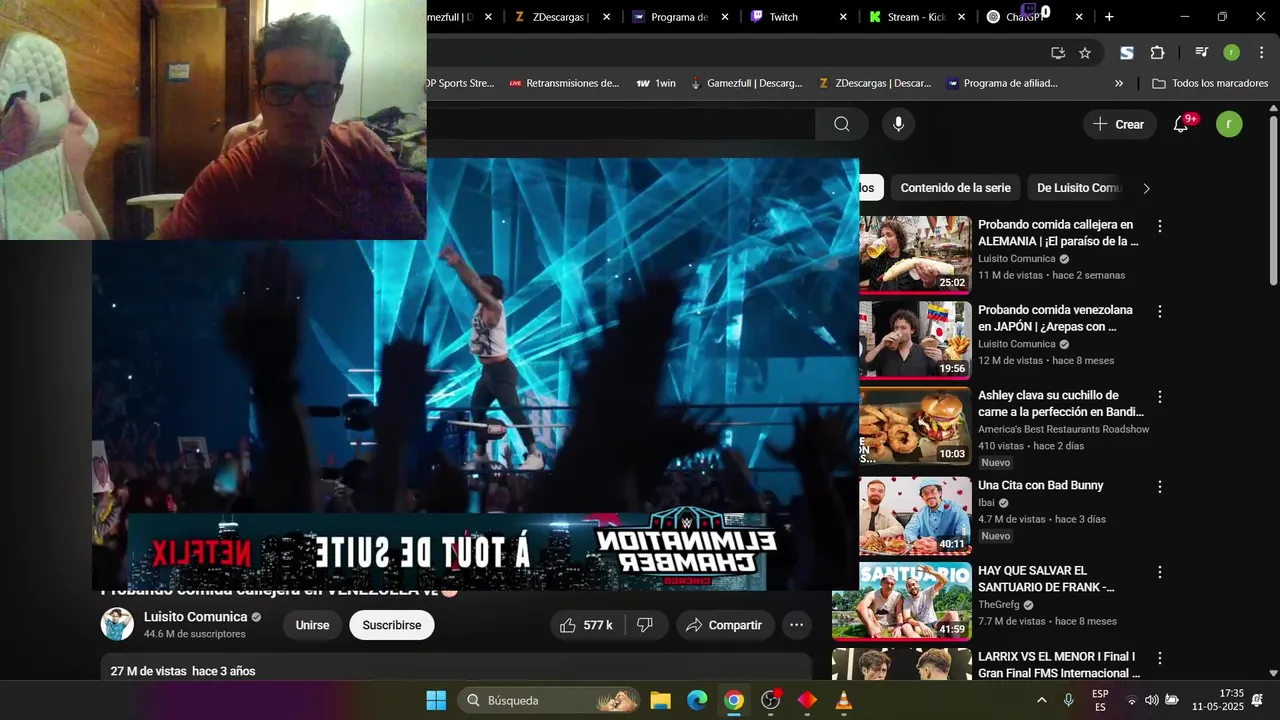Open the YouTube account avatar menu
Image resolution: width=1280 pixels, height=720 pixels.
pyautogui.click(x=1229, y=124)
